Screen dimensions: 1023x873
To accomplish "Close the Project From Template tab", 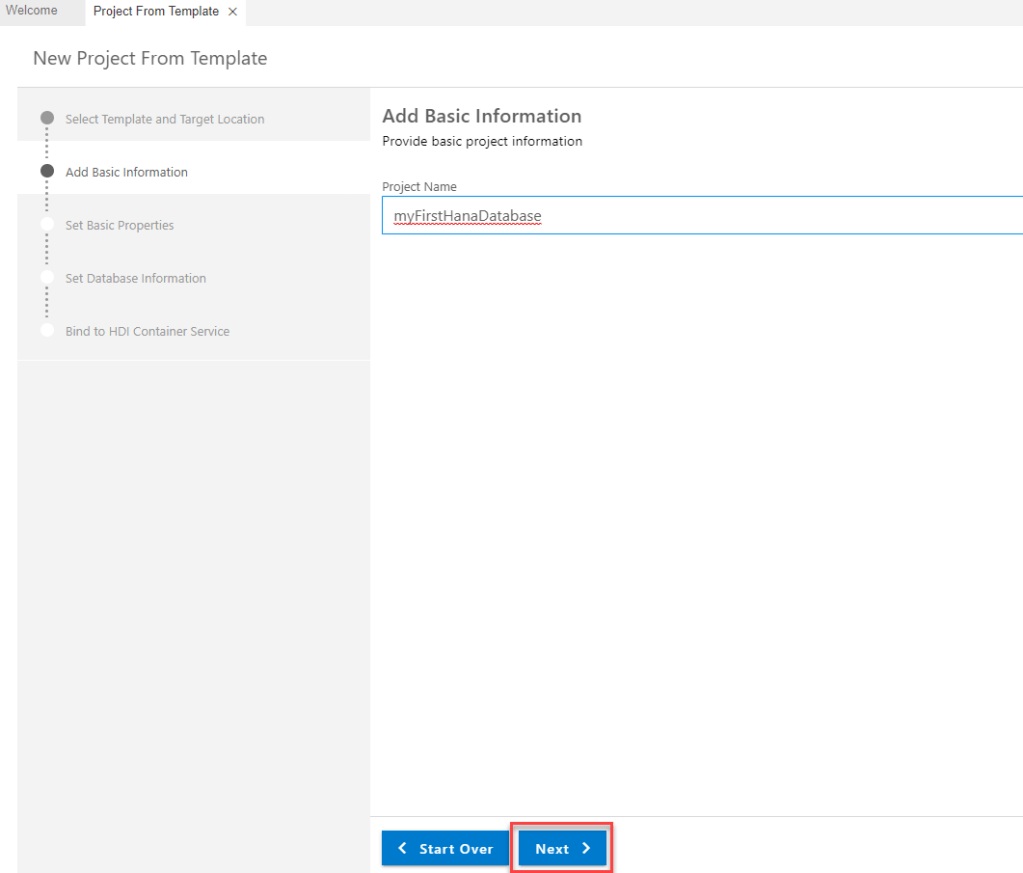I will [233, 12].
